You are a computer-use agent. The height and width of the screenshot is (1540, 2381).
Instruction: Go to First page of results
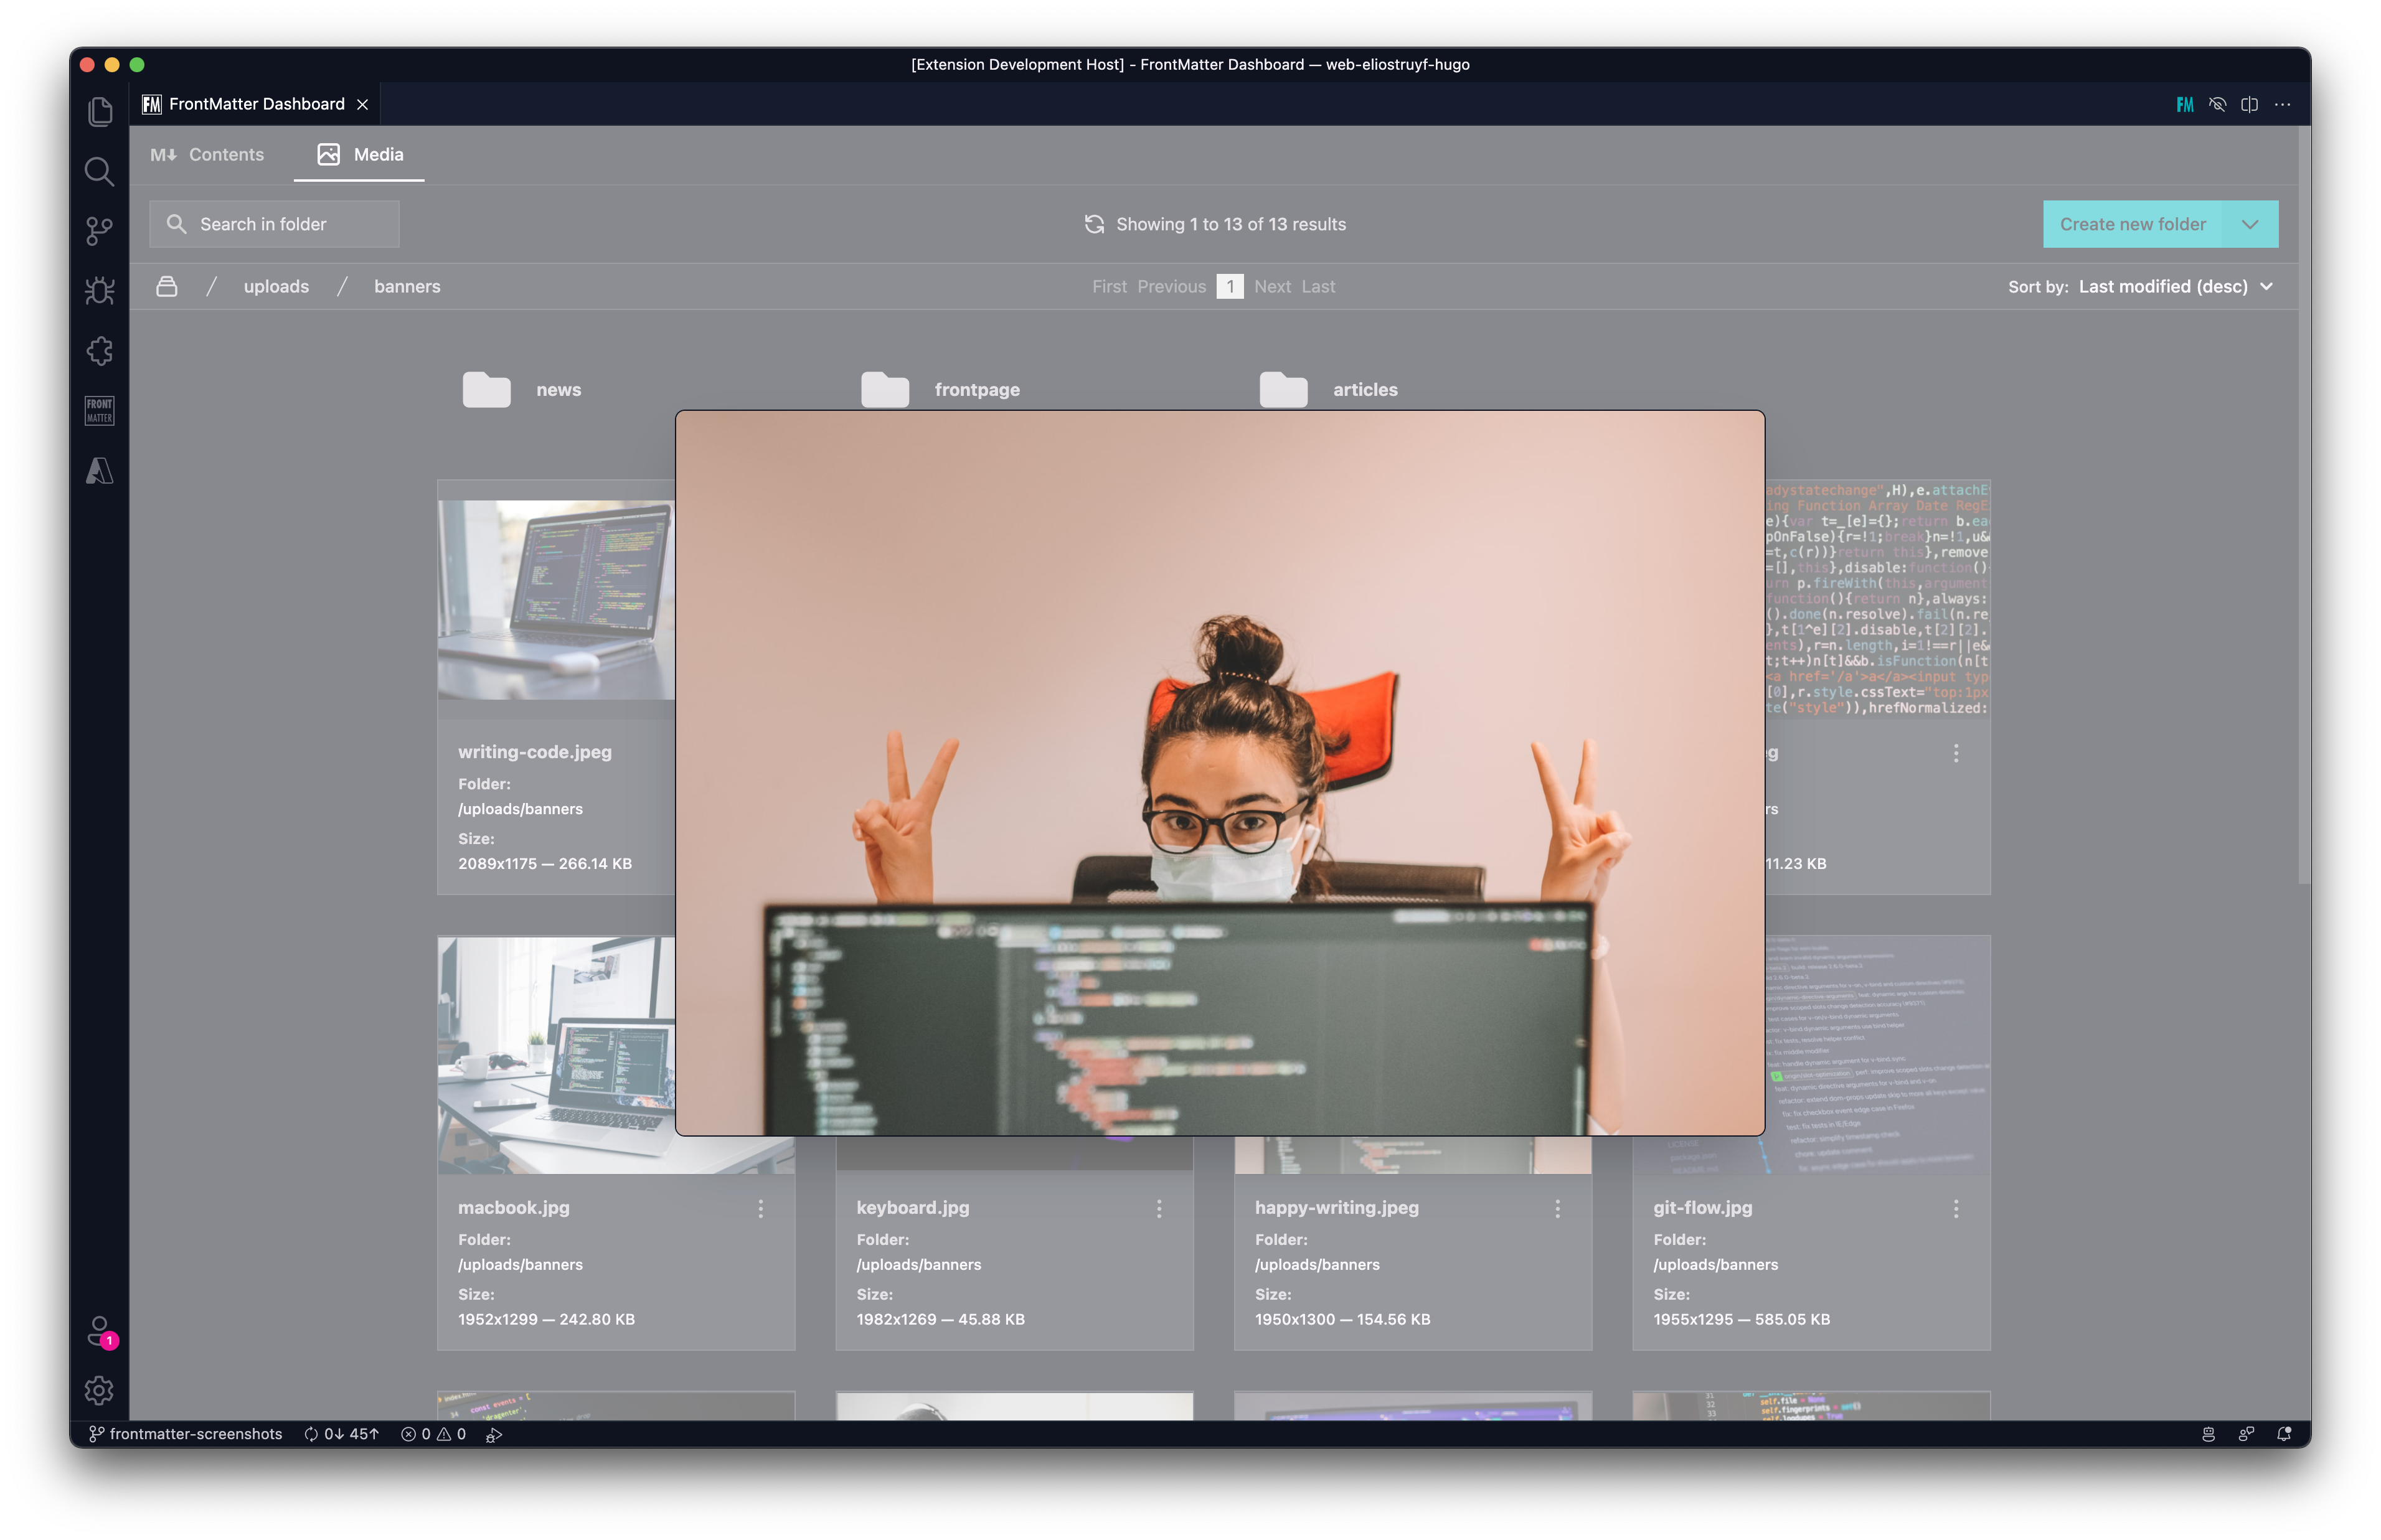tap(1109, 286)
